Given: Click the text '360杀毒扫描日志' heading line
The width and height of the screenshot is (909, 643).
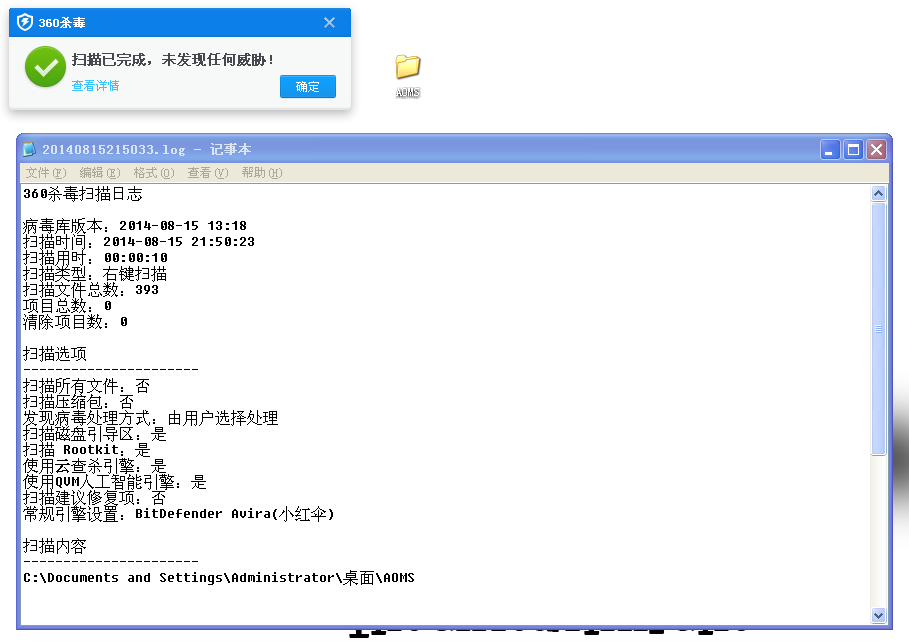Looking at the screenshot, I should tap(82, 194).
